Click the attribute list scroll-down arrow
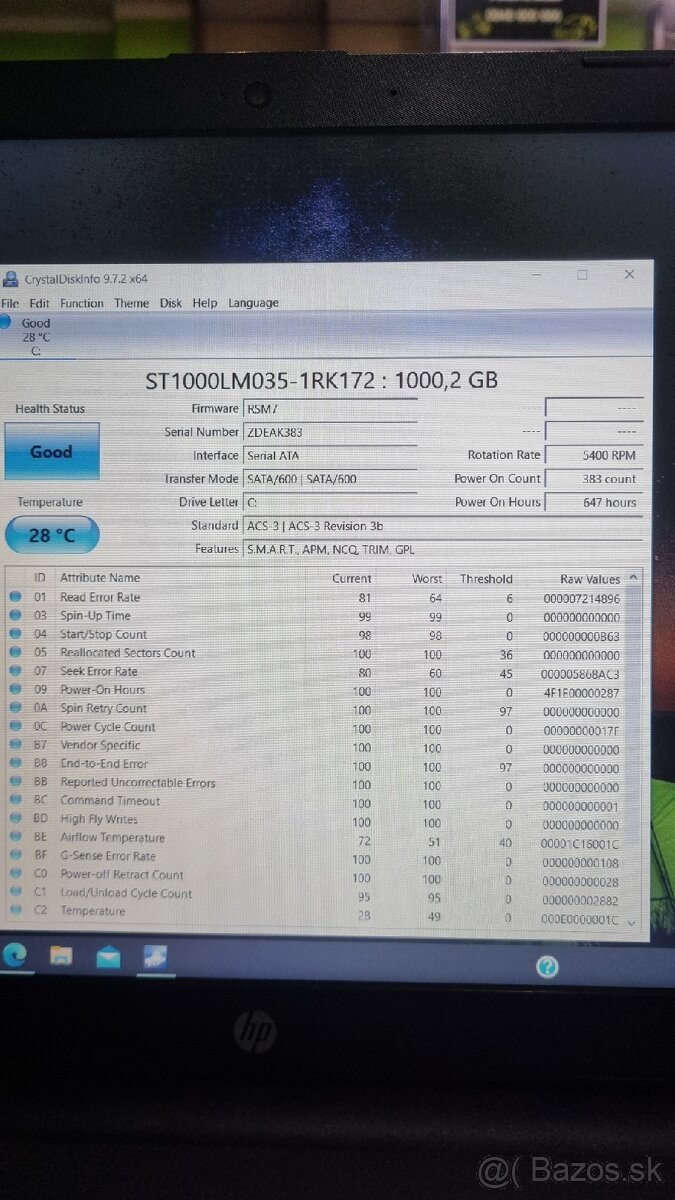Image resolution: width=675 pixels, height=1200 pixels. point(632,924)
